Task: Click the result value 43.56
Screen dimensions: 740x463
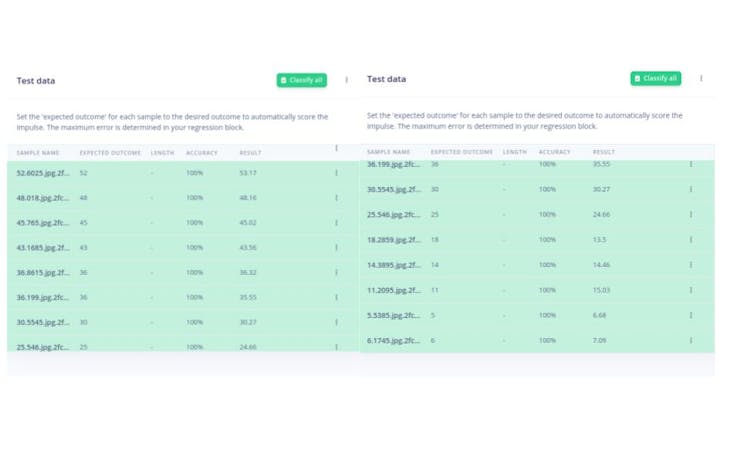Action: click(248, 247)
